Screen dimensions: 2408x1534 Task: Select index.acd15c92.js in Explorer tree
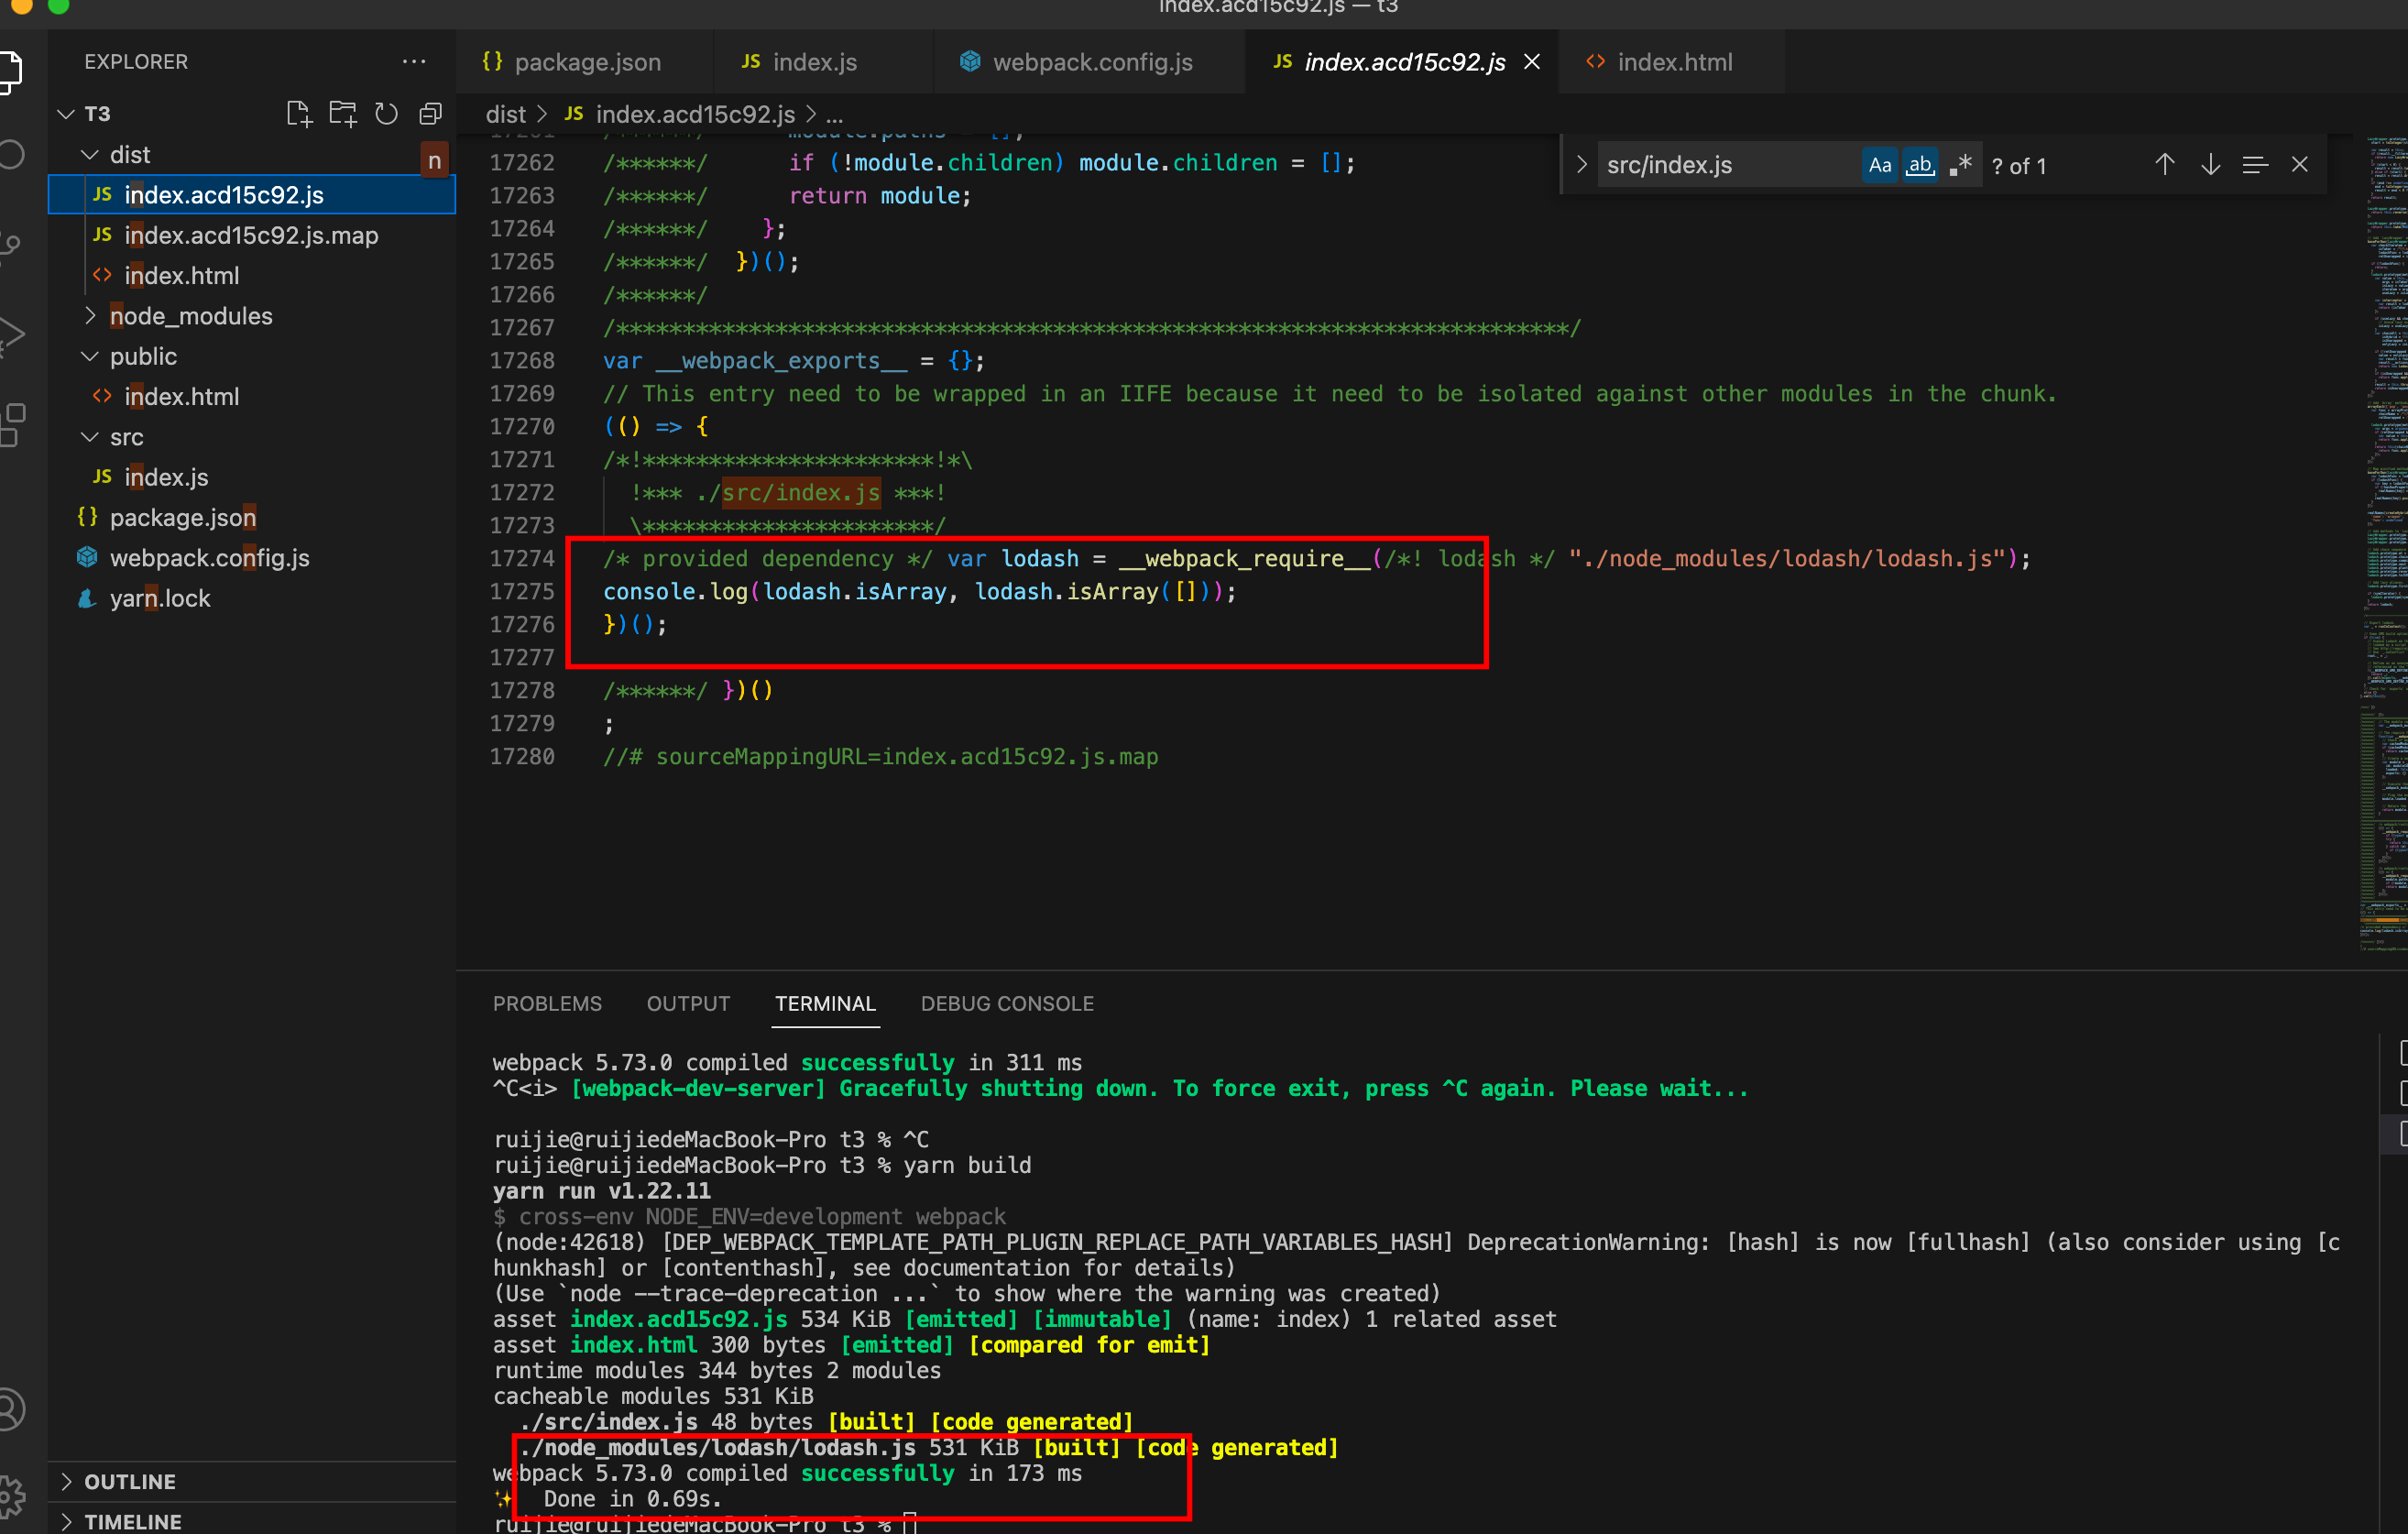tap(252, 195)
